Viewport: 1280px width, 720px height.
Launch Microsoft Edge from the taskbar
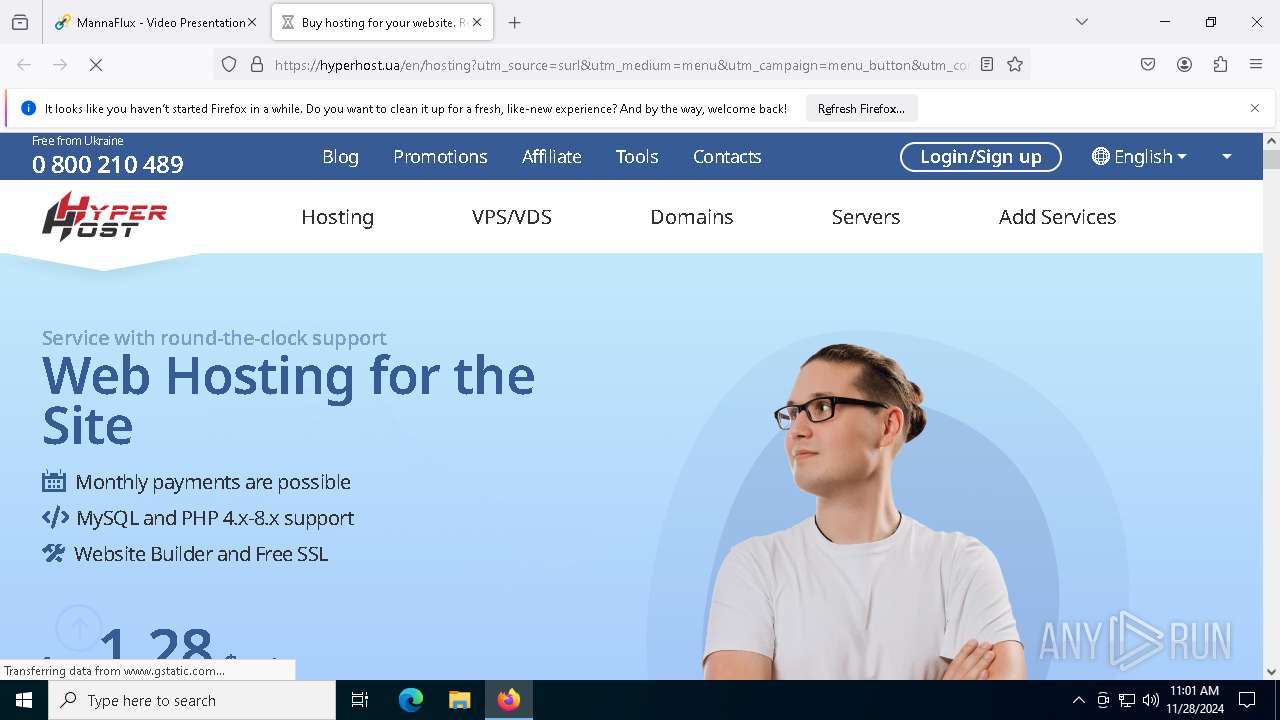[411, 700]
